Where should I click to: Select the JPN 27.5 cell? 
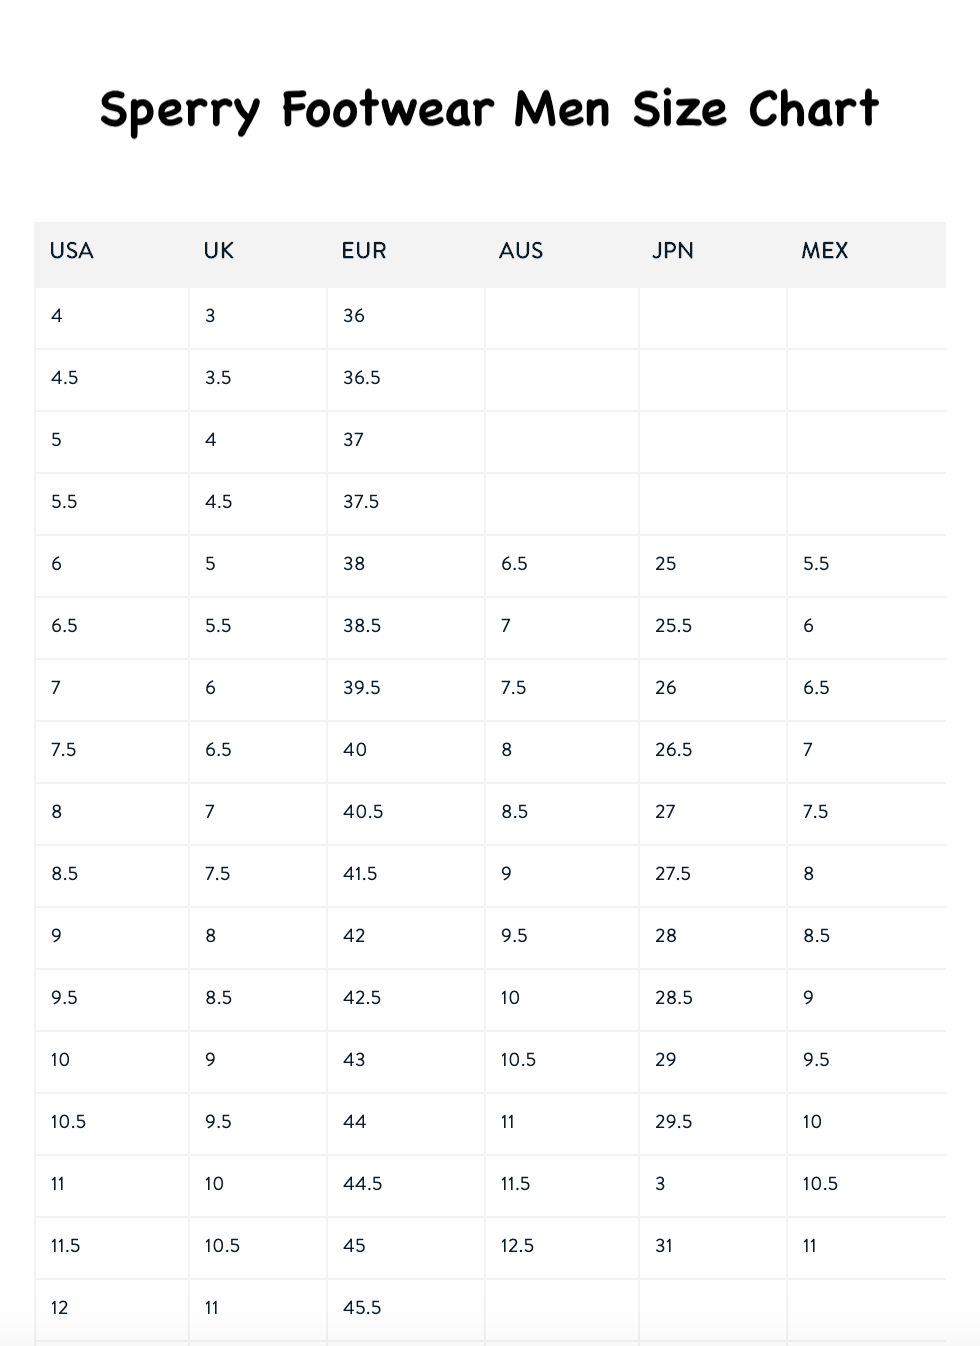coord(672,874)
